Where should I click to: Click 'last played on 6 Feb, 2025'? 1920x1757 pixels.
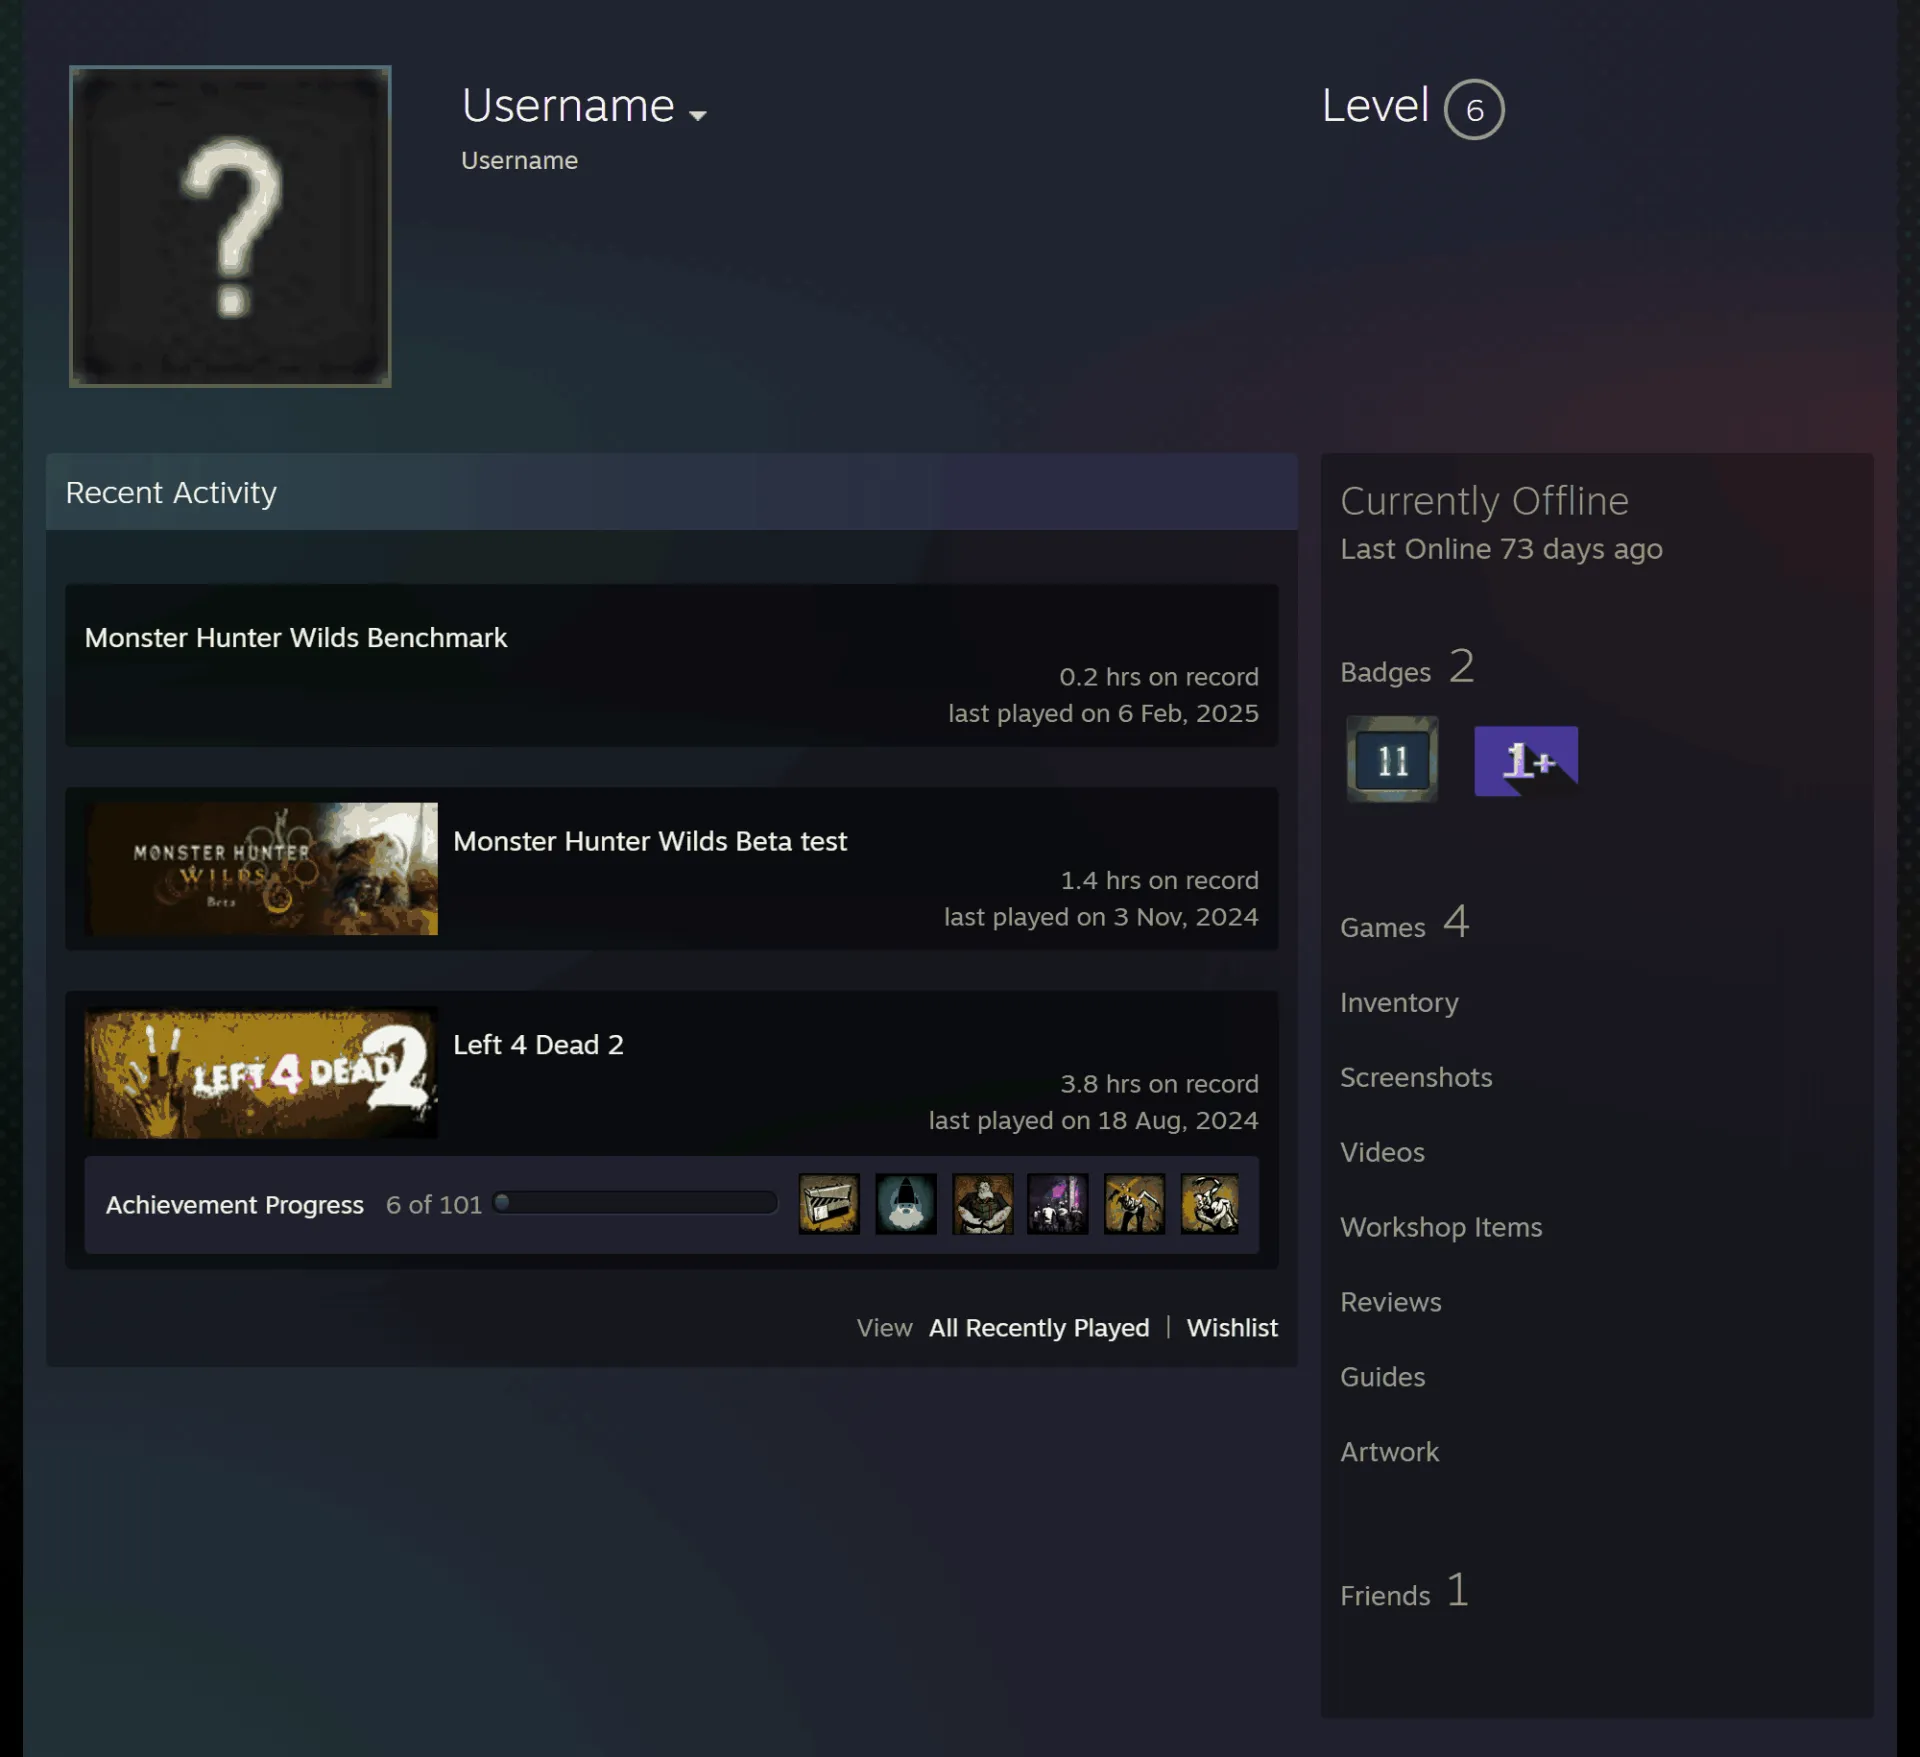[x=1103, y=713]
